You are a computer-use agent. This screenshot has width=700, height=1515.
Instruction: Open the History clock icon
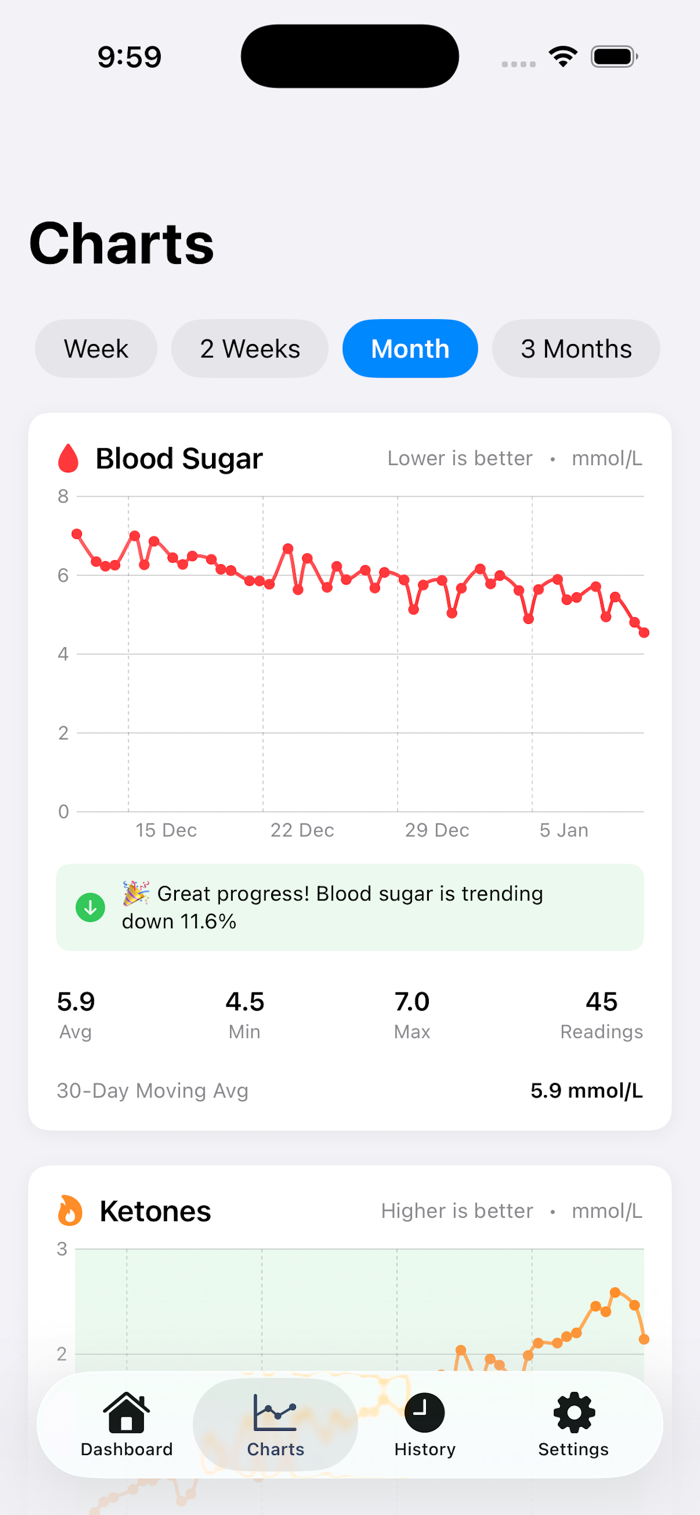click(x=424, y=1412)
